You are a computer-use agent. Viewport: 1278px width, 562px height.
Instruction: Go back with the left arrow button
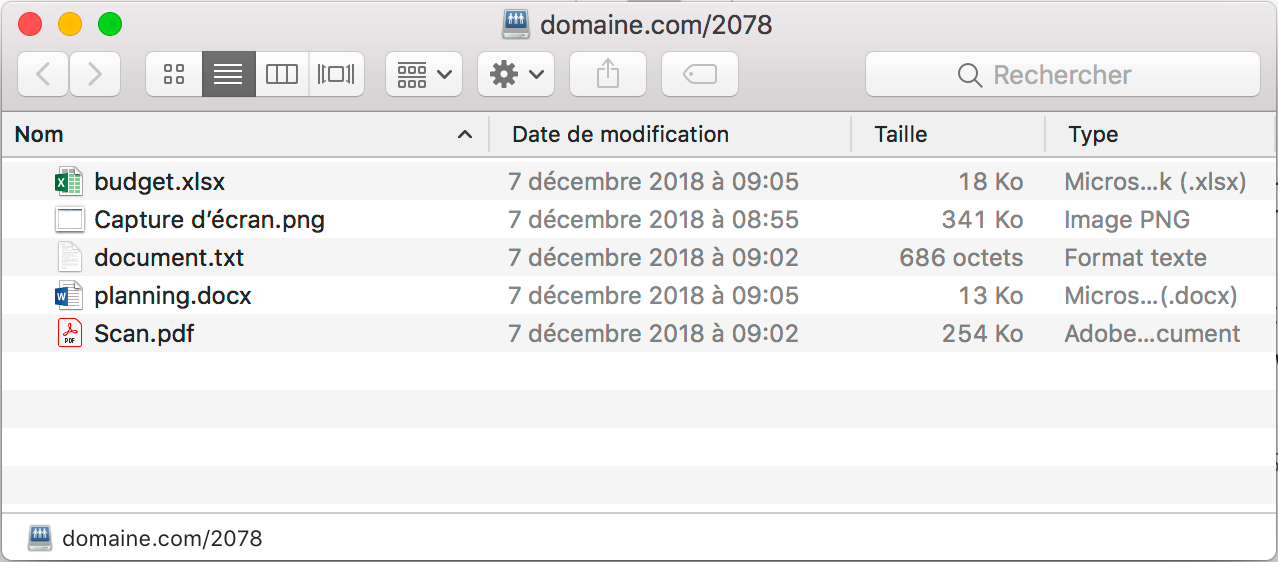[43, 74]
